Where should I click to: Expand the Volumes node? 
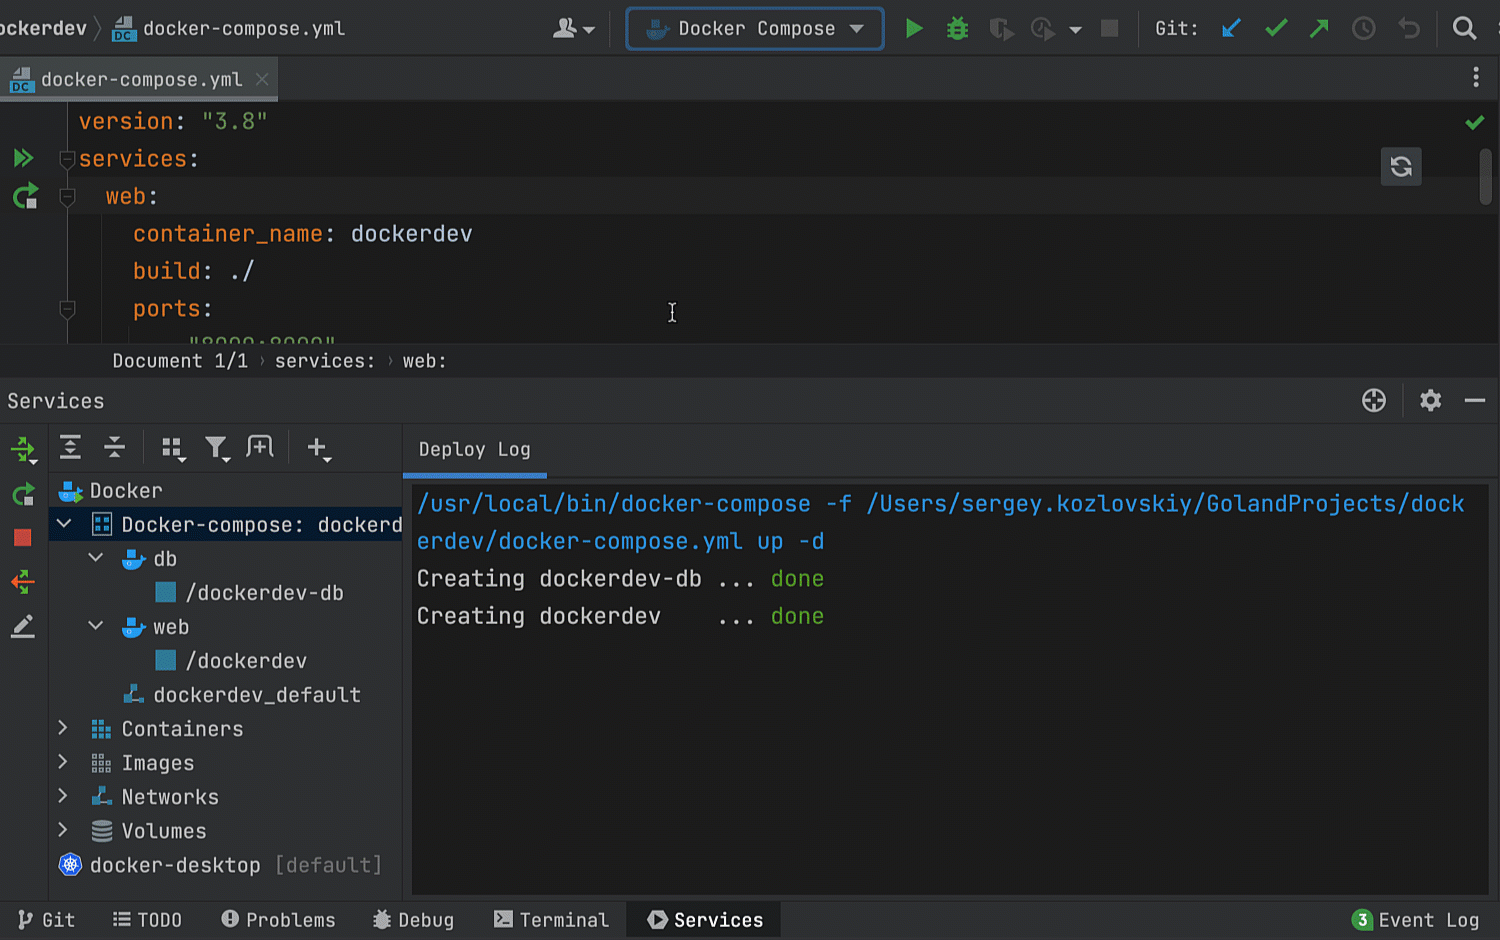point(63,830)
